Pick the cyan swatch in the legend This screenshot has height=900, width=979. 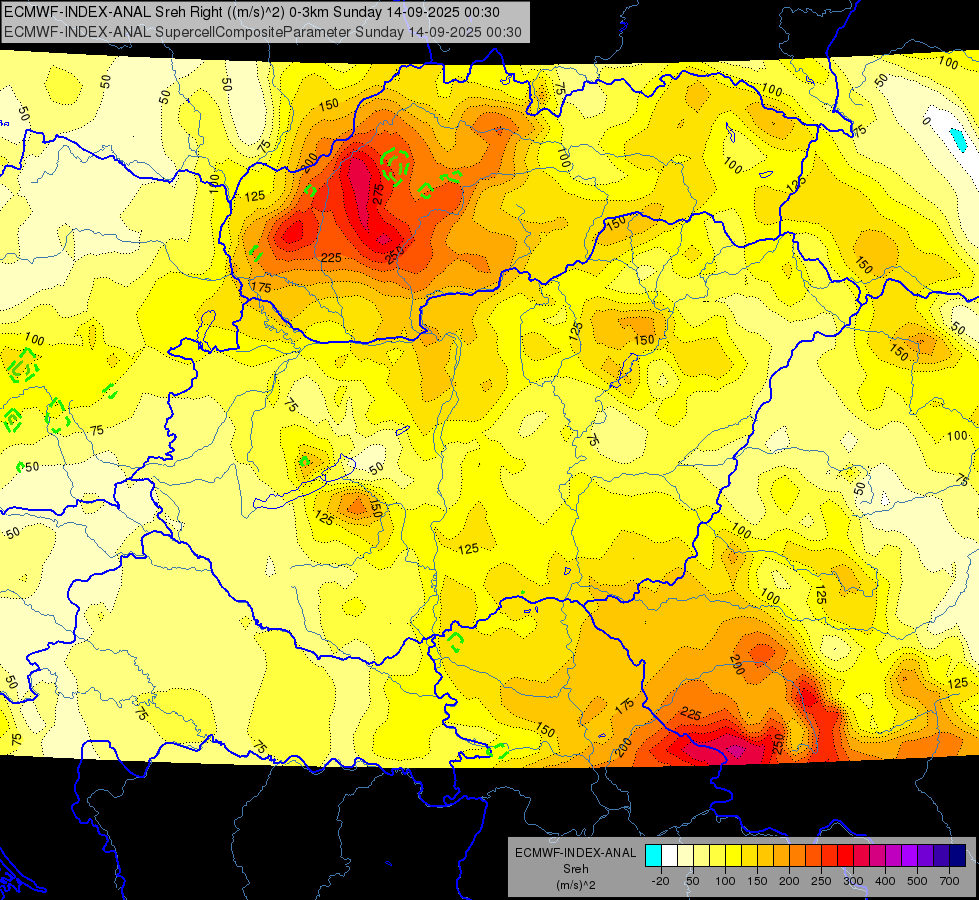(654, 855)
